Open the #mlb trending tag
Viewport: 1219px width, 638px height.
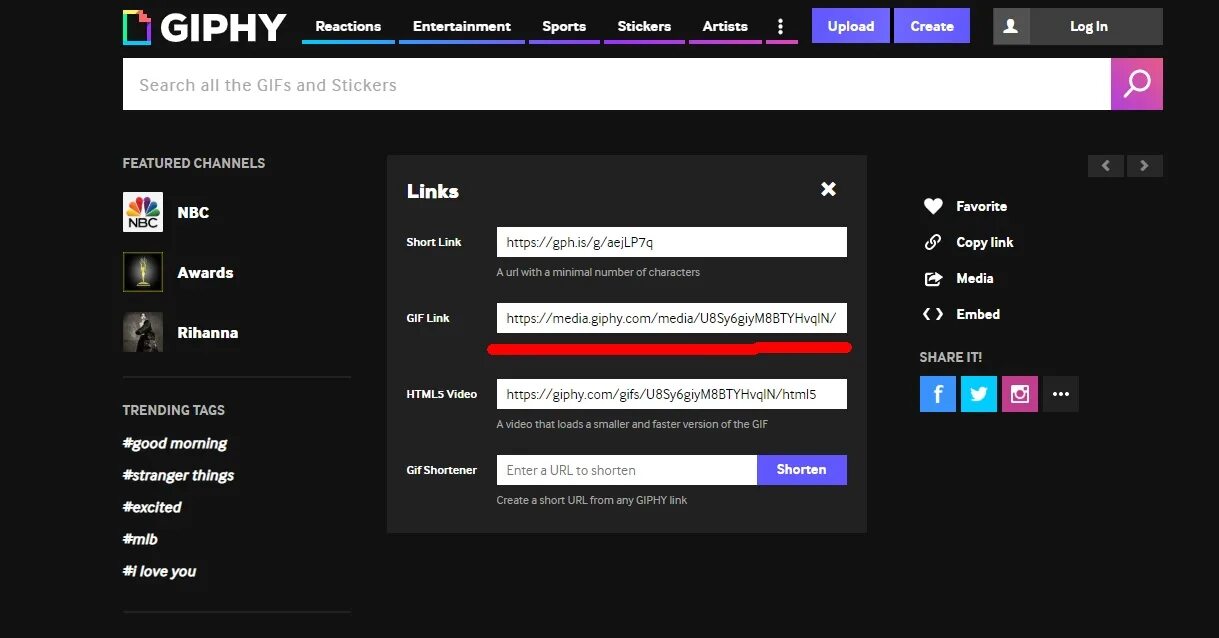click(x=140, y=539)
